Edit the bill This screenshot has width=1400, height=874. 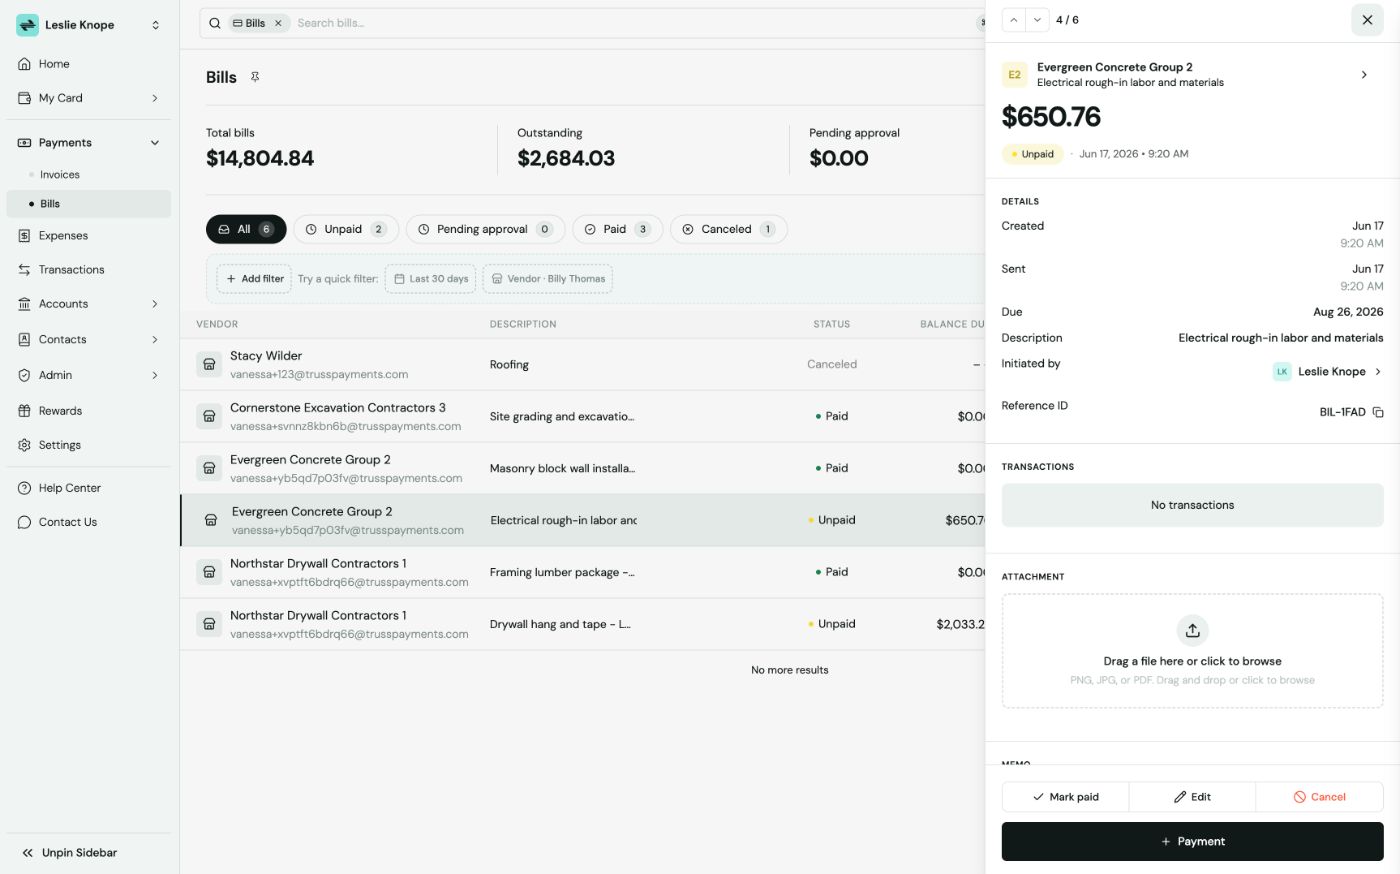tap(1192, 797)
